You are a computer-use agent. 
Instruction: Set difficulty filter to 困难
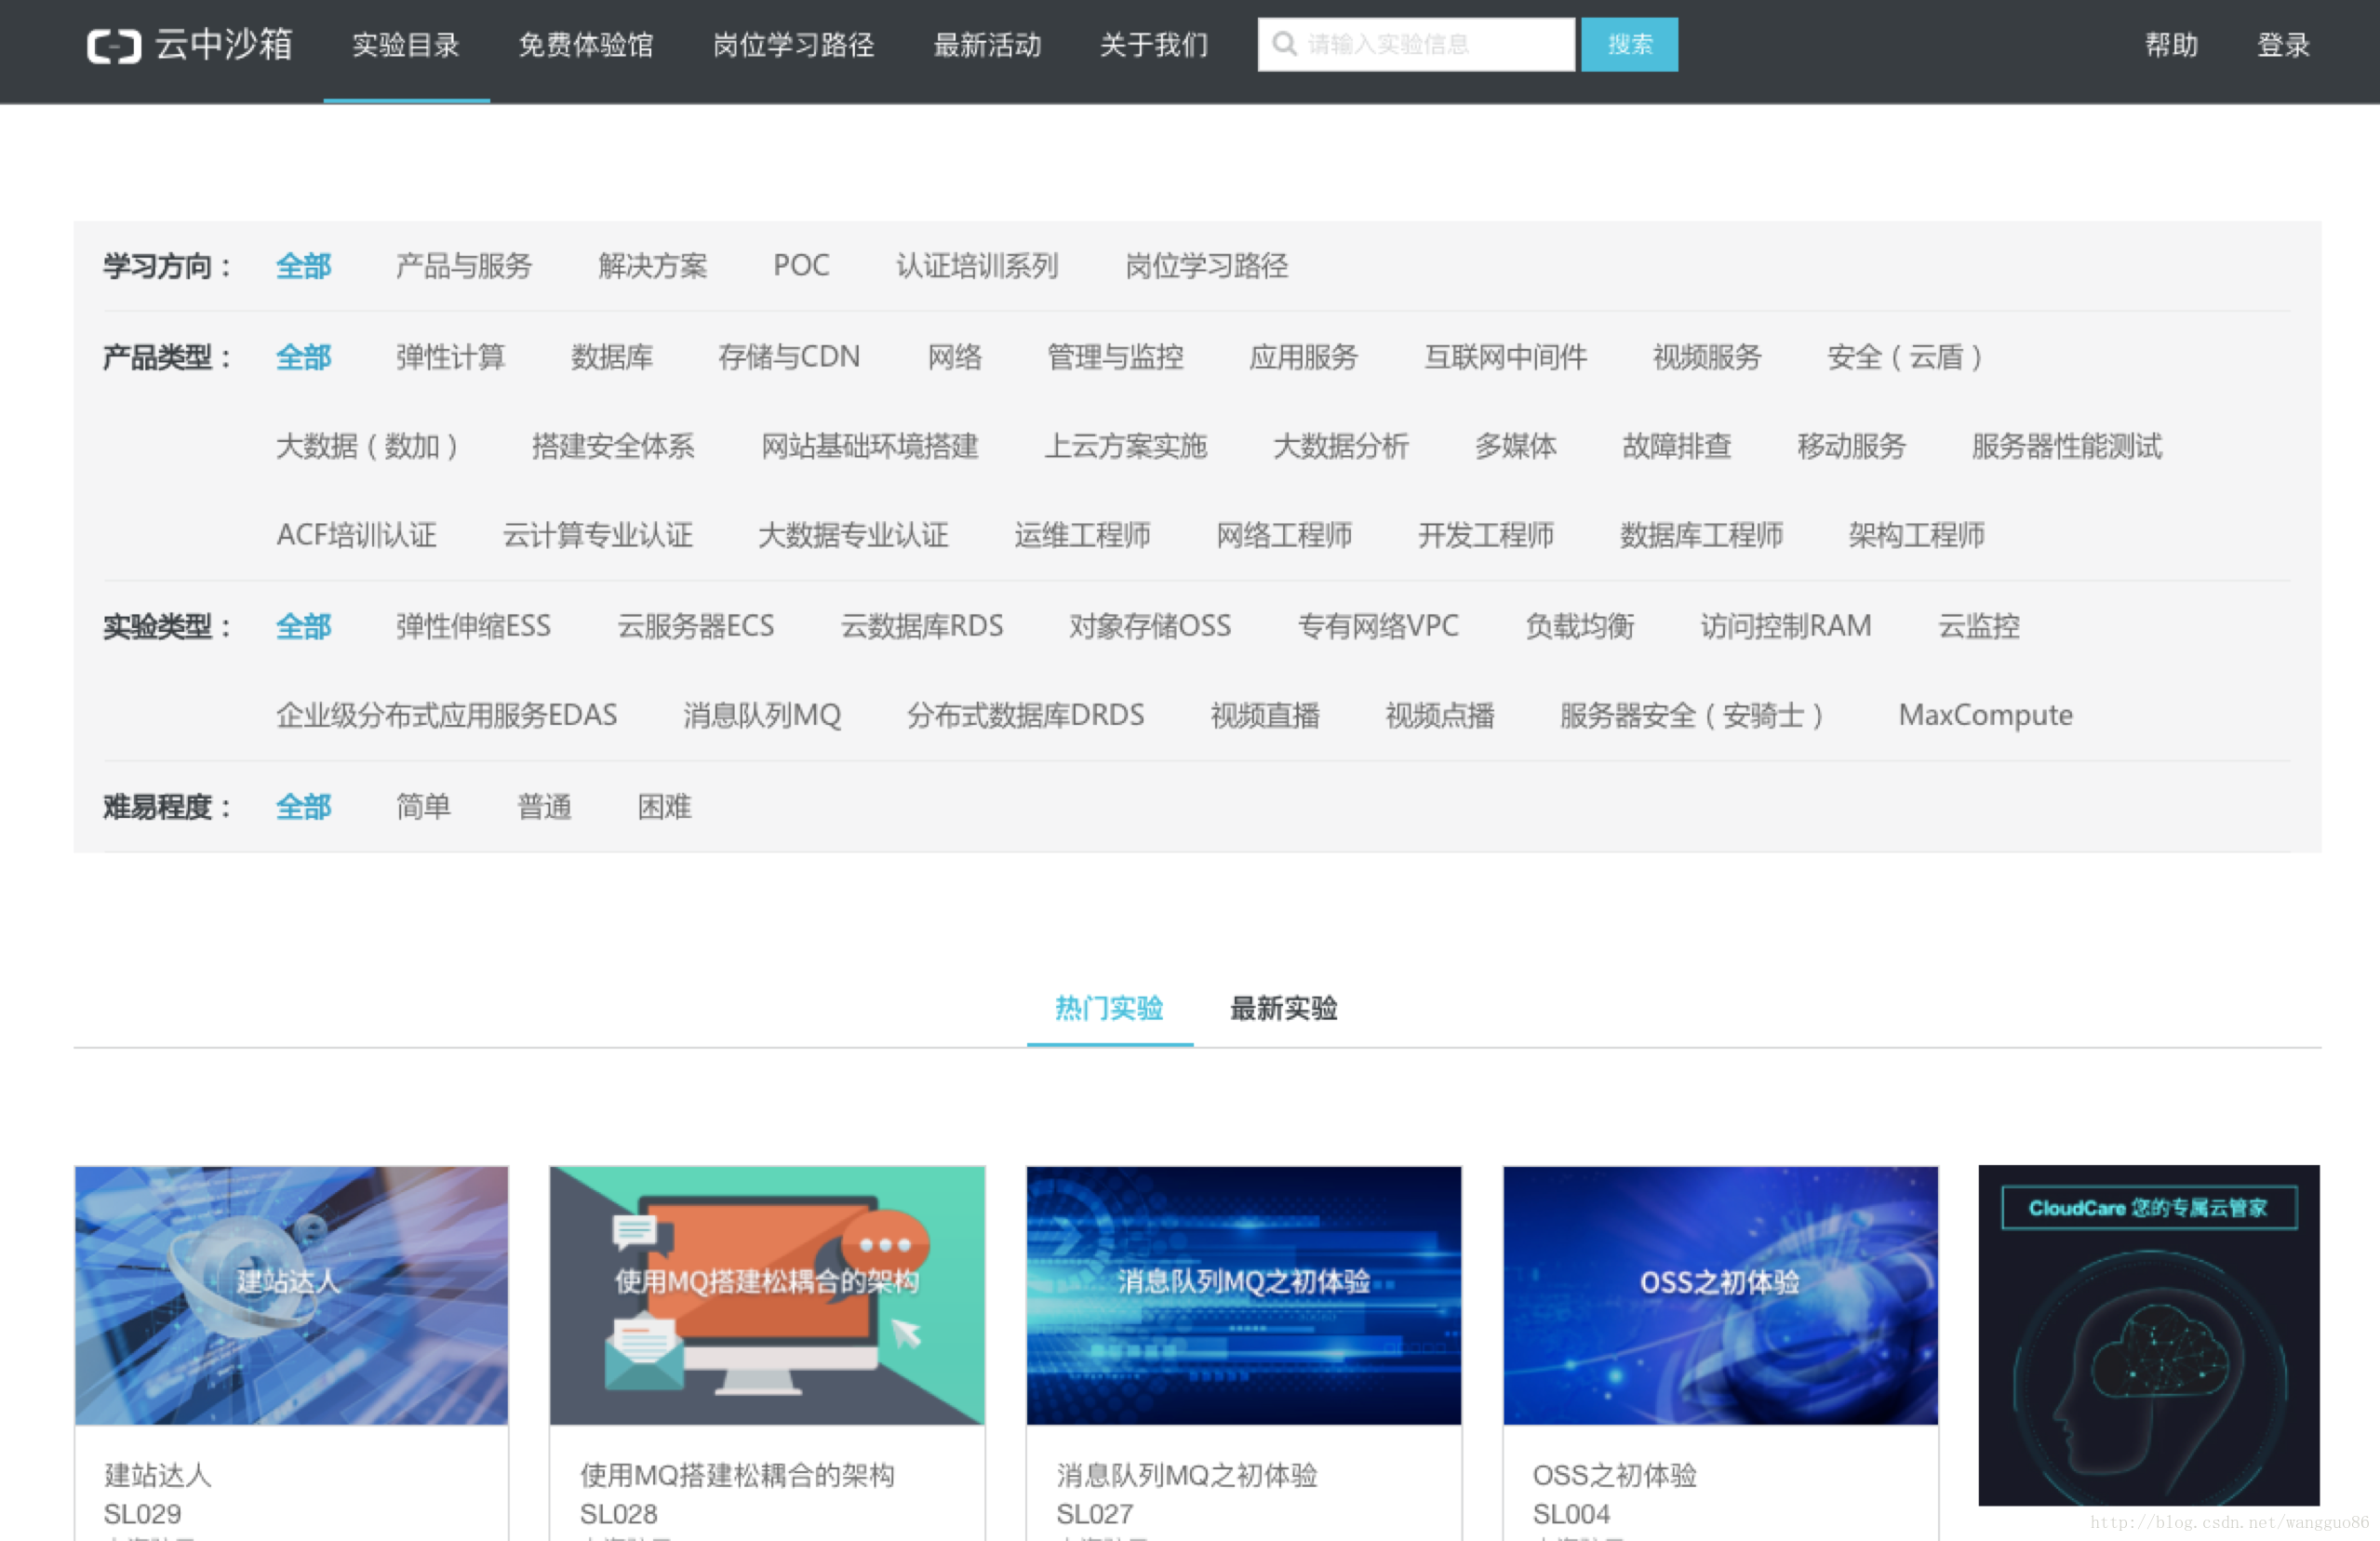(665, 806)
